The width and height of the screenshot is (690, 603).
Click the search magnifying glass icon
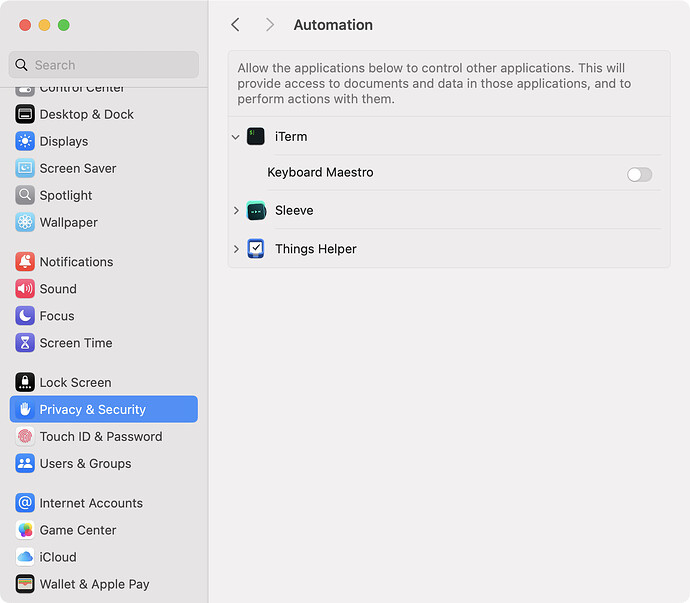point(21,65)
